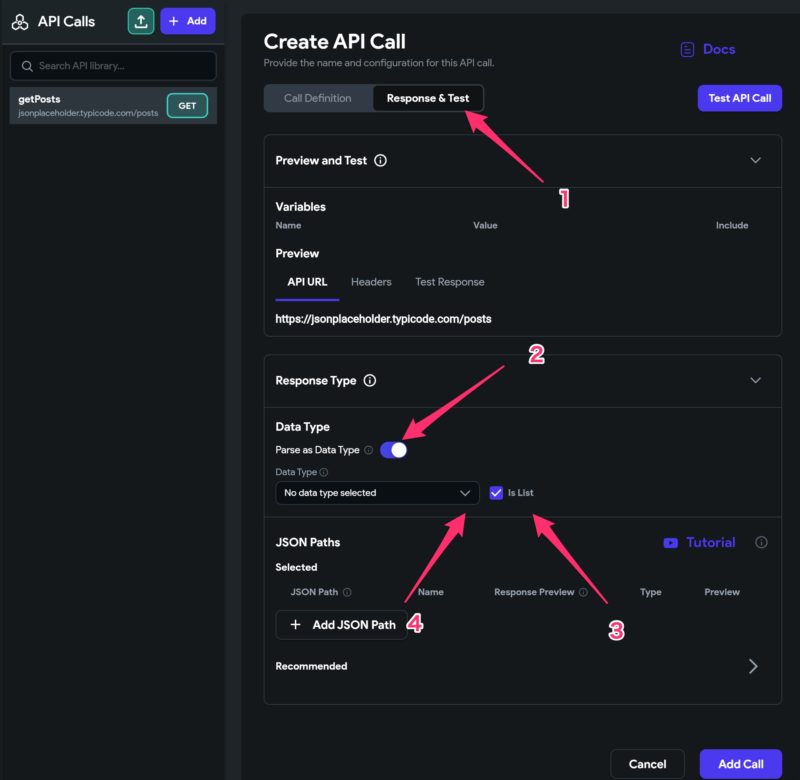Screen dimensions: 800x780
Task: Open the No data type selected dropdown
Action: pyautogui.click(x=377, y=493)
